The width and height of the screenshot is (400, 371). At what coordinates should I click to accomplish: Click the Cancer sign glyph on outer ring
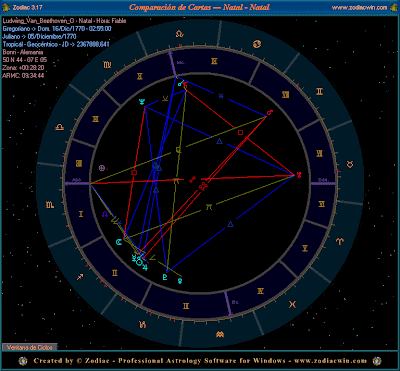[x=257, y=43]
